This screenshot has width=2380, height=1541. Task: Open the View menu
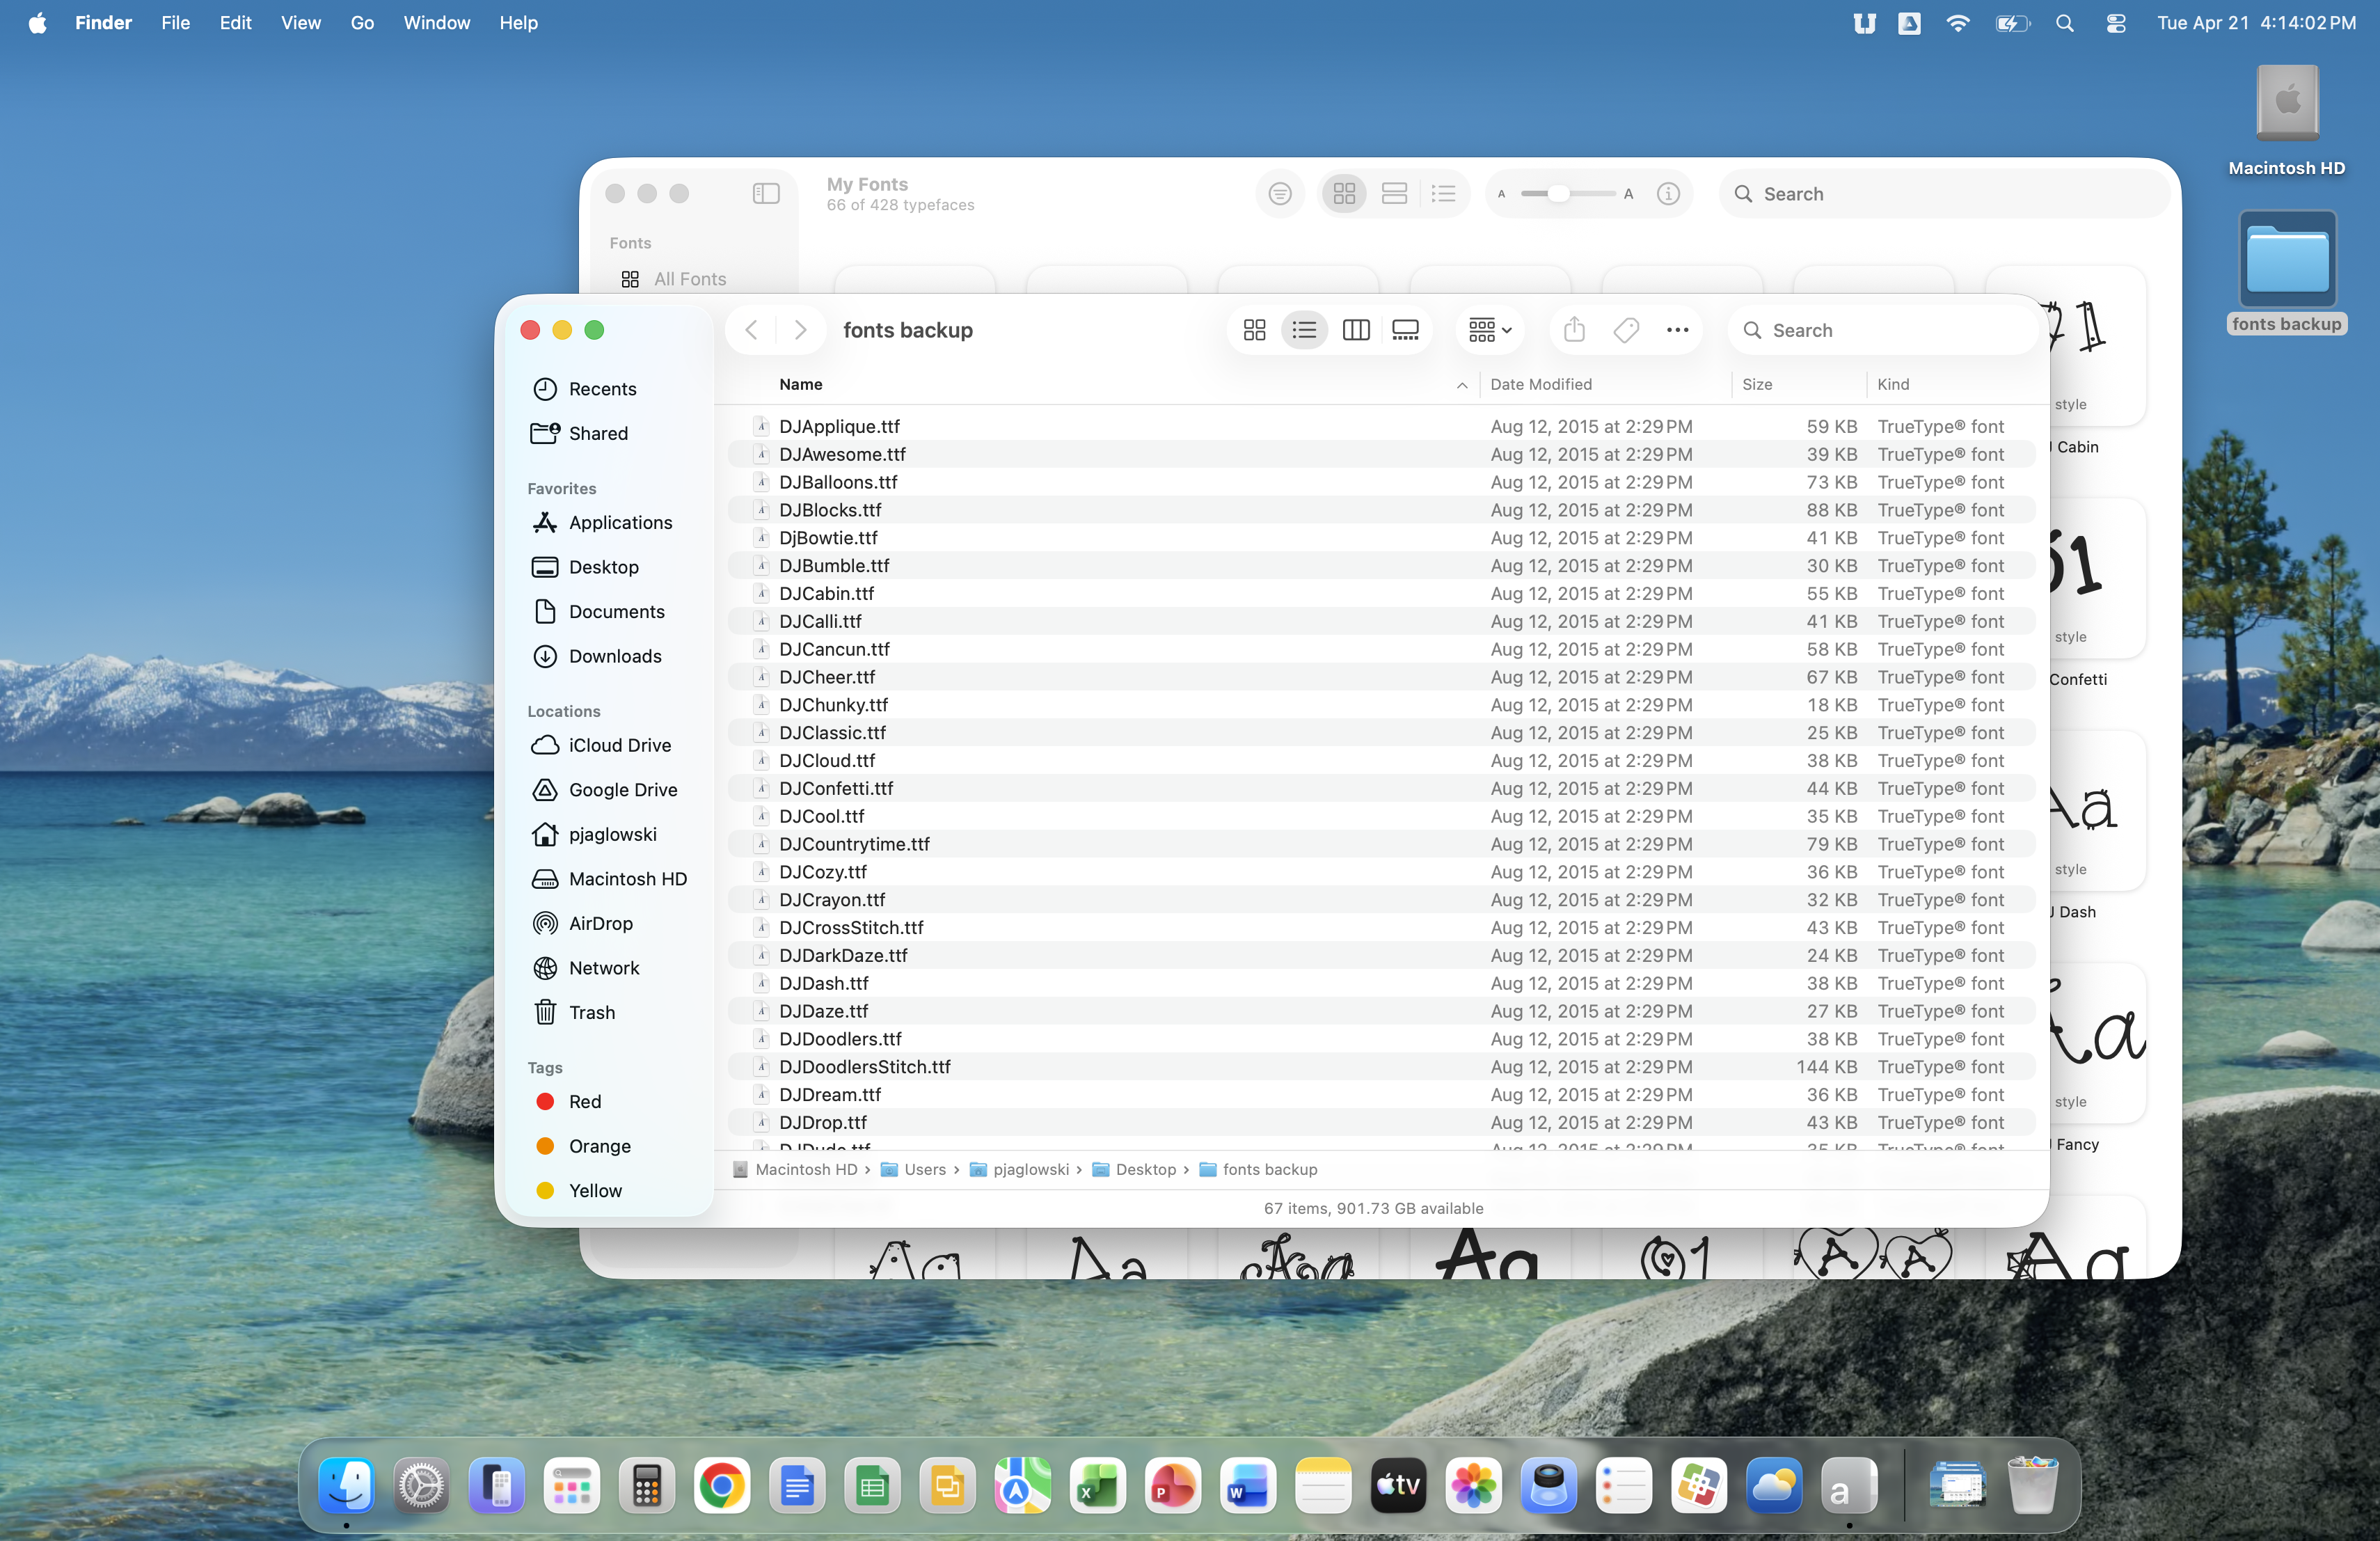(300, 23)
